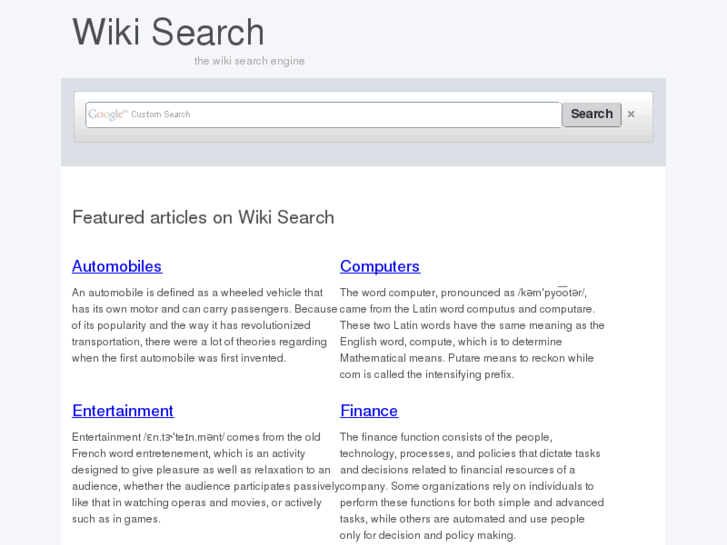
Task: Click 'first invented' ending the Automobiles text
Action: pyautogui.click(x=252, y=358)
